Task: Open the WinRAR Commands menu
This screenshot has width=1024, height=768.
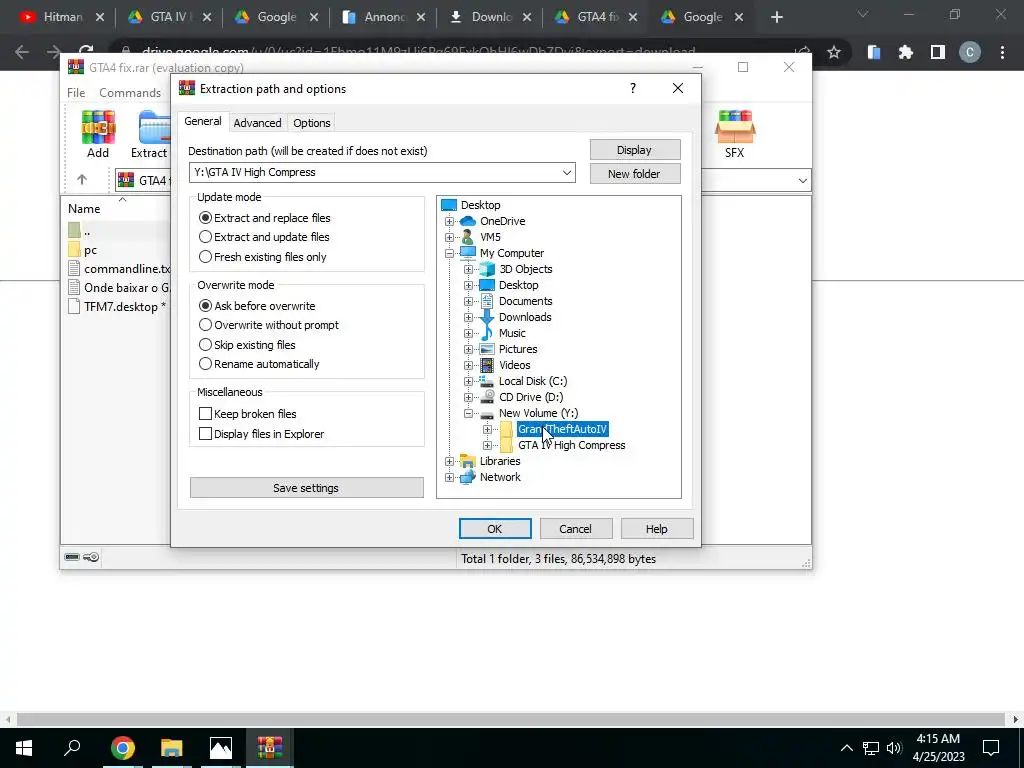Action: tap(130, 93)
